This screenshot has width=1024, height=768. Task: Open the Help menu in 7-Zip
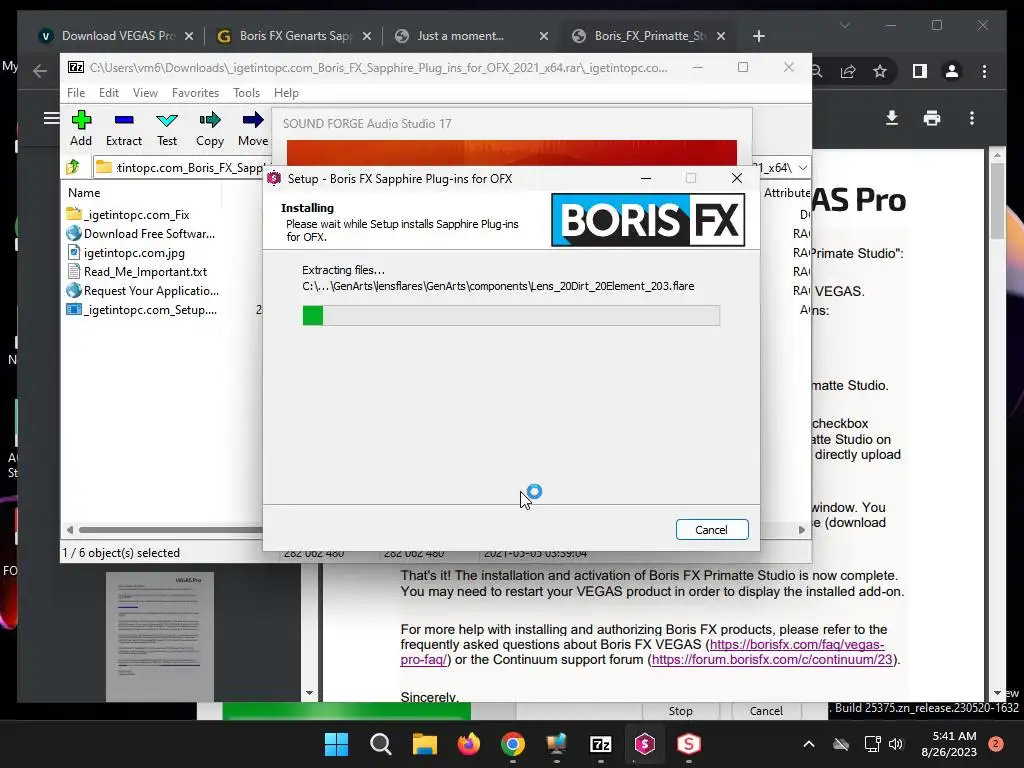(x=286, y=93)
